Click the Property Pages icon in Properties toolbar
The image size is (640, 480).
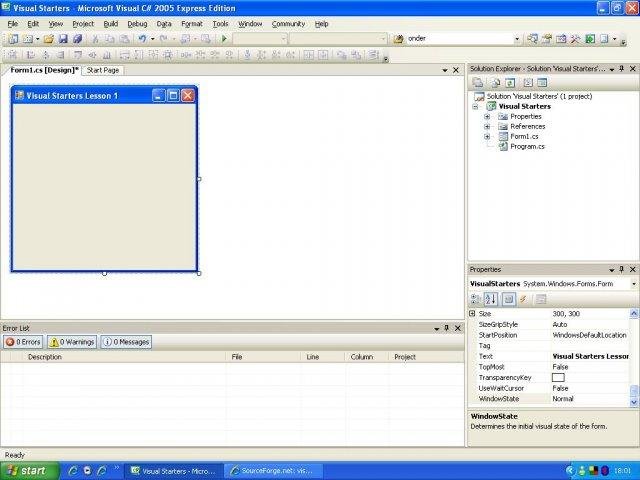tap(541, 299)
